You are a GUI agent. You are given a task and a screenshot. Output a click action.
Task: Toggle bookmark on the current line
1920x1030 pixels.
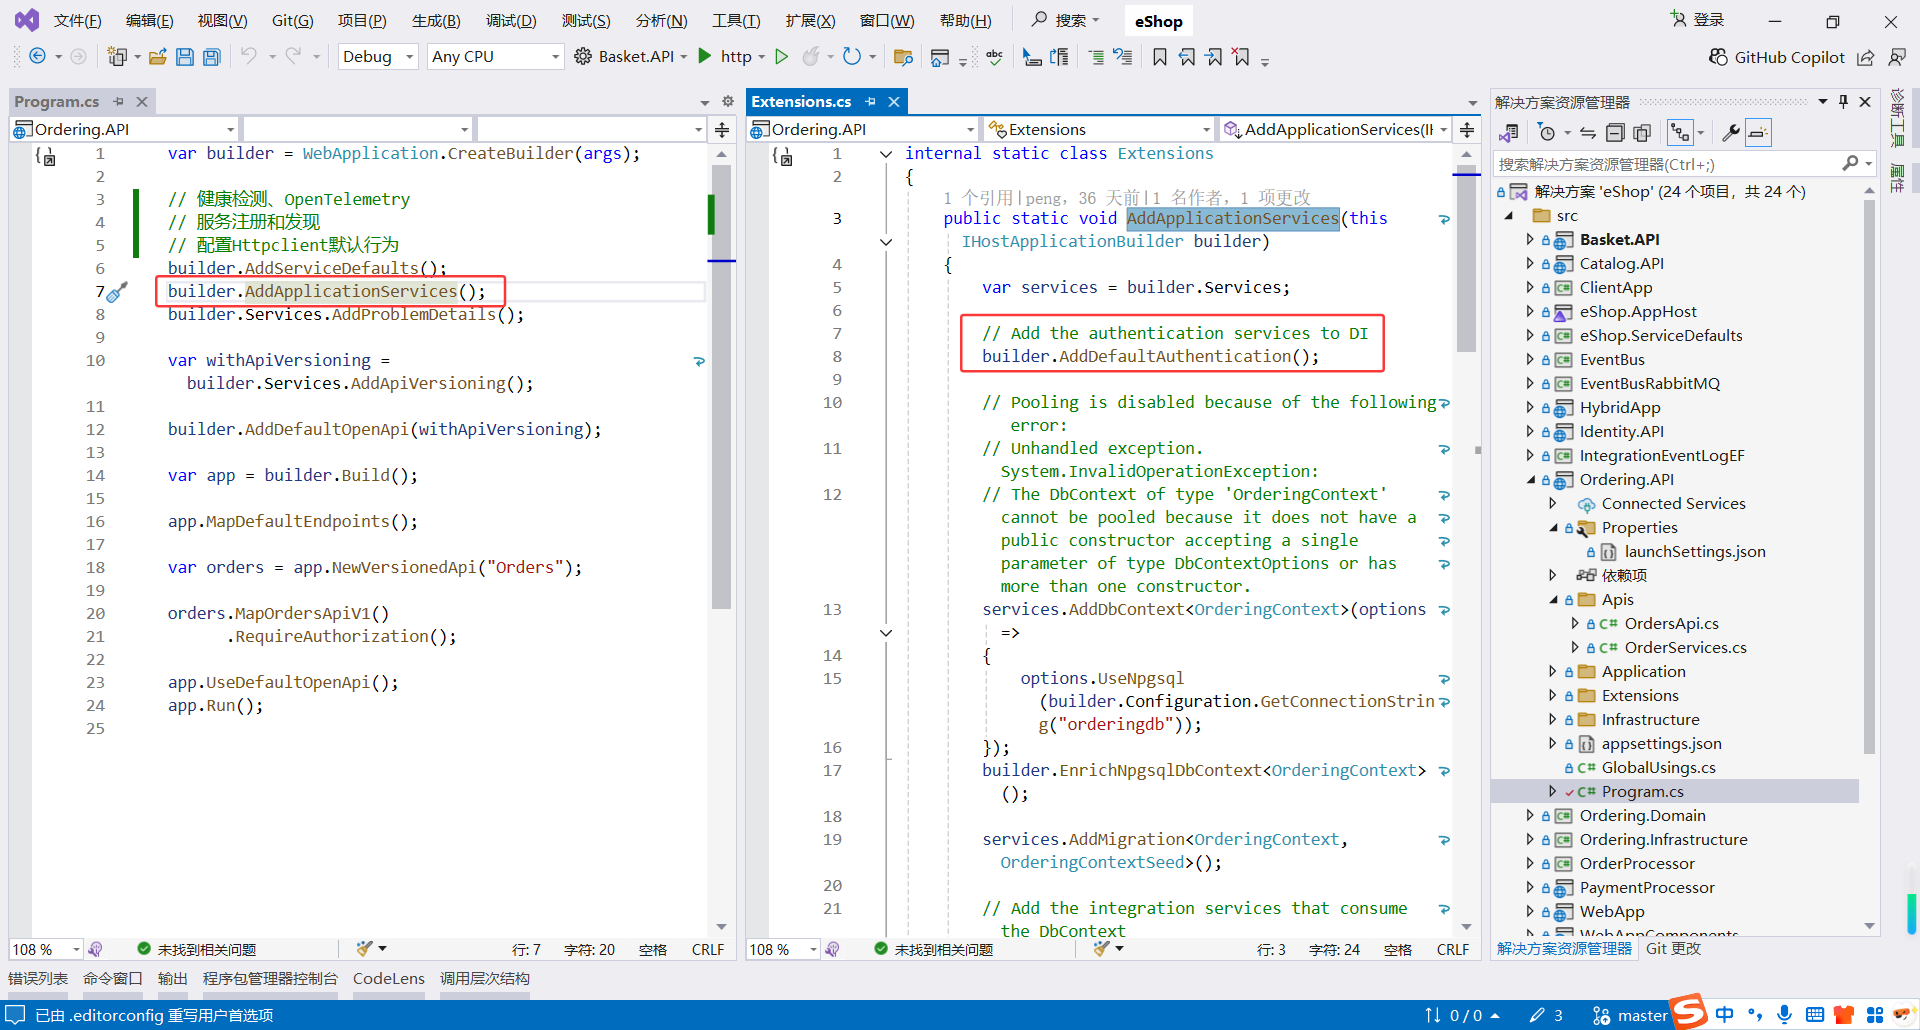pos(1160,57)
